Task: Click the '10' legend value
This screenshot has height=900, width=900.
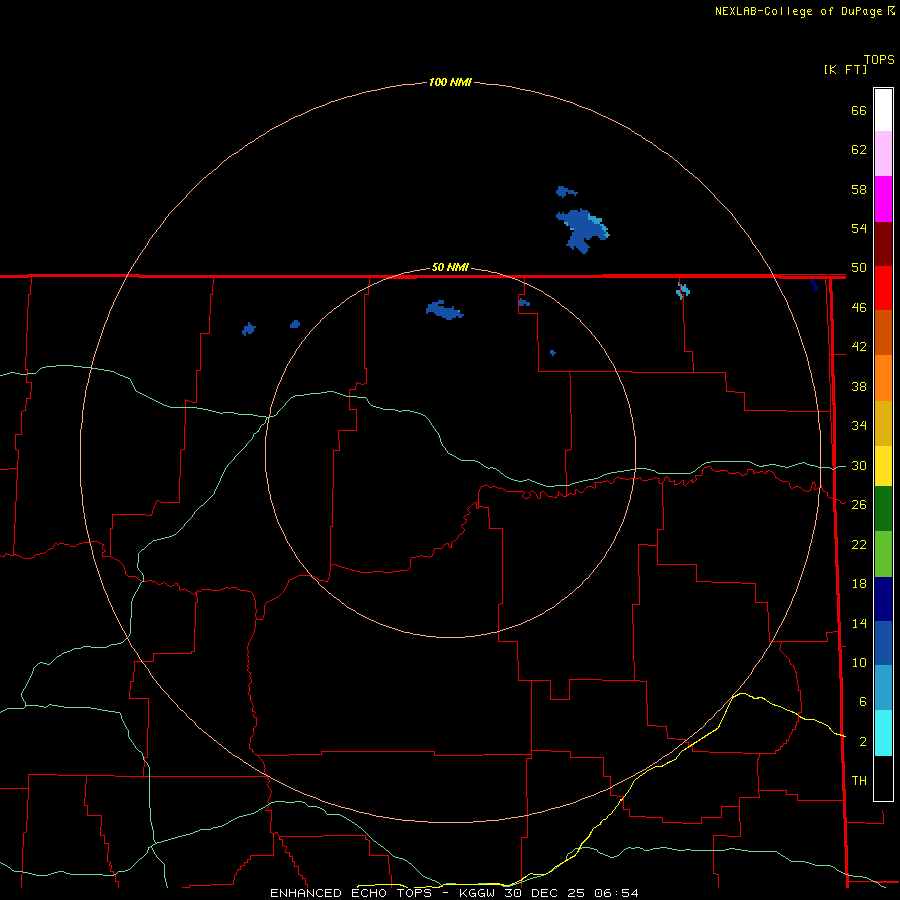Action: [859, 662]
